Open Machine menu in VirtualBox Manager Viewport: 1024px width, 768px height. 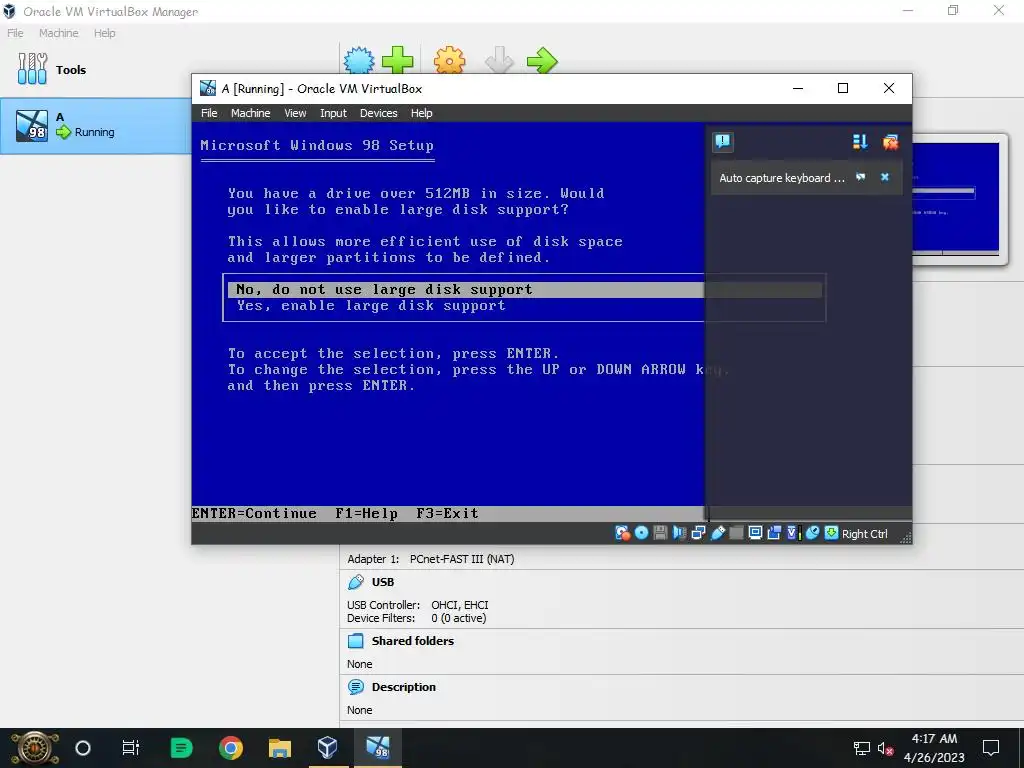click(x=58, y=33)
